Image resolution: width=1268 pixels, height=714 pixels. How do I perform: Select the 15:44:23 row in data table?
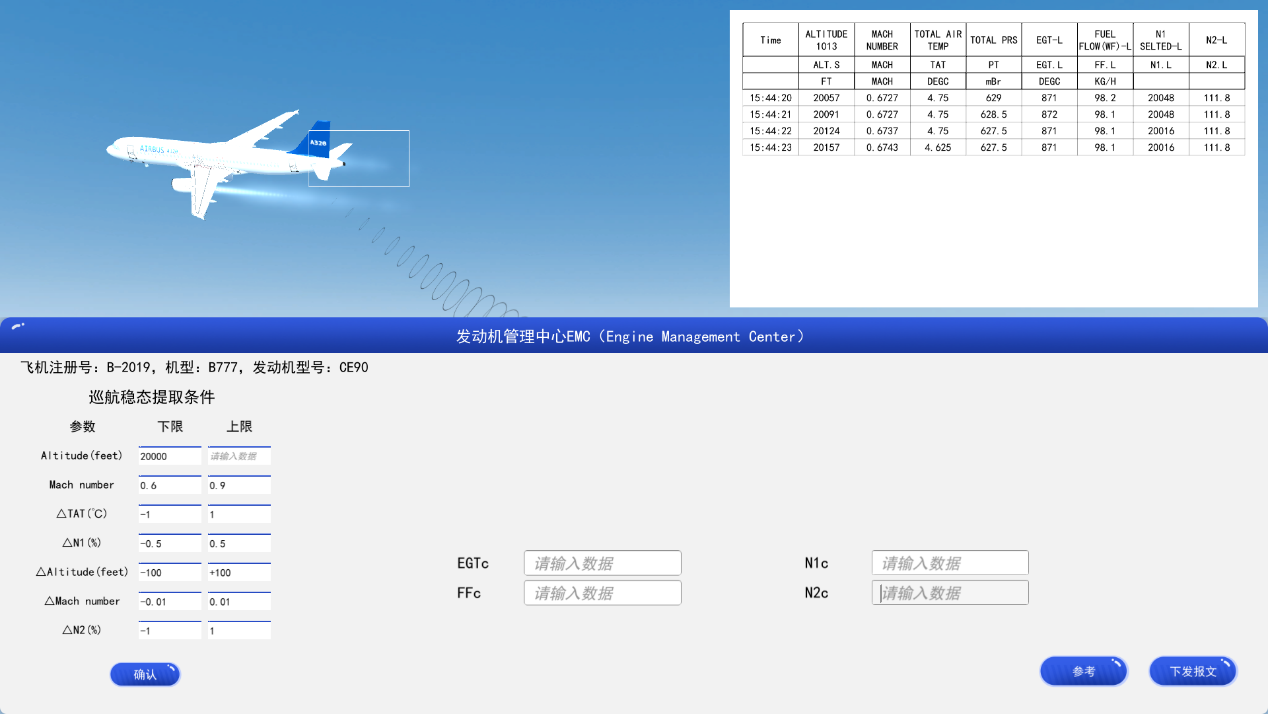[993, 148]
